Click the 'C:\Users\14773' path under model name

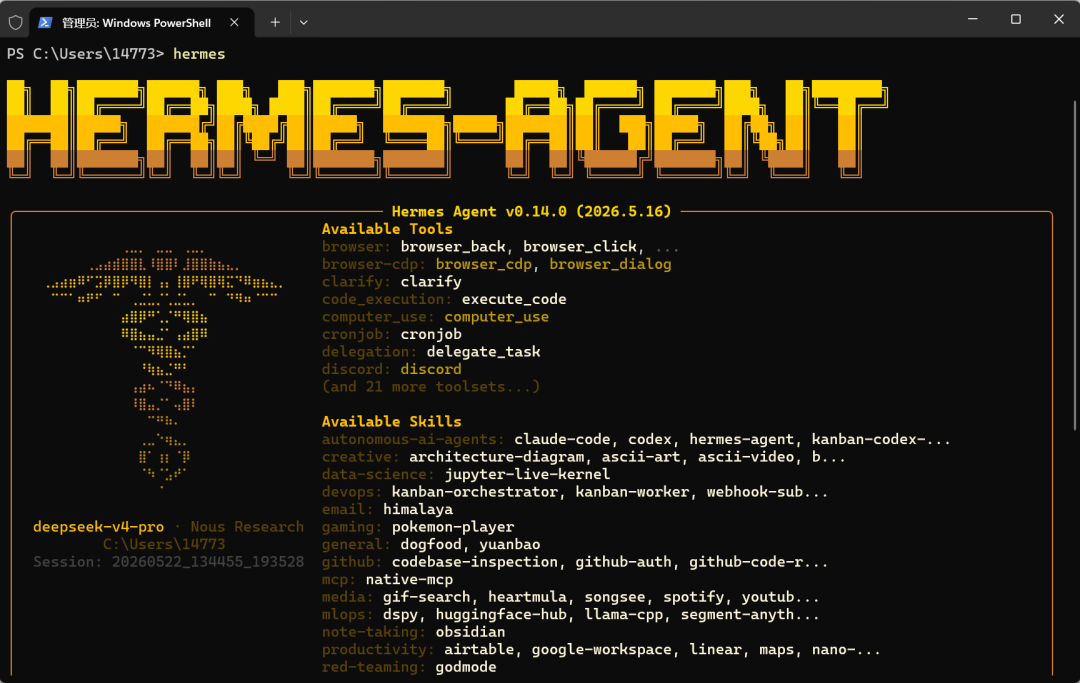coord(164,545)
